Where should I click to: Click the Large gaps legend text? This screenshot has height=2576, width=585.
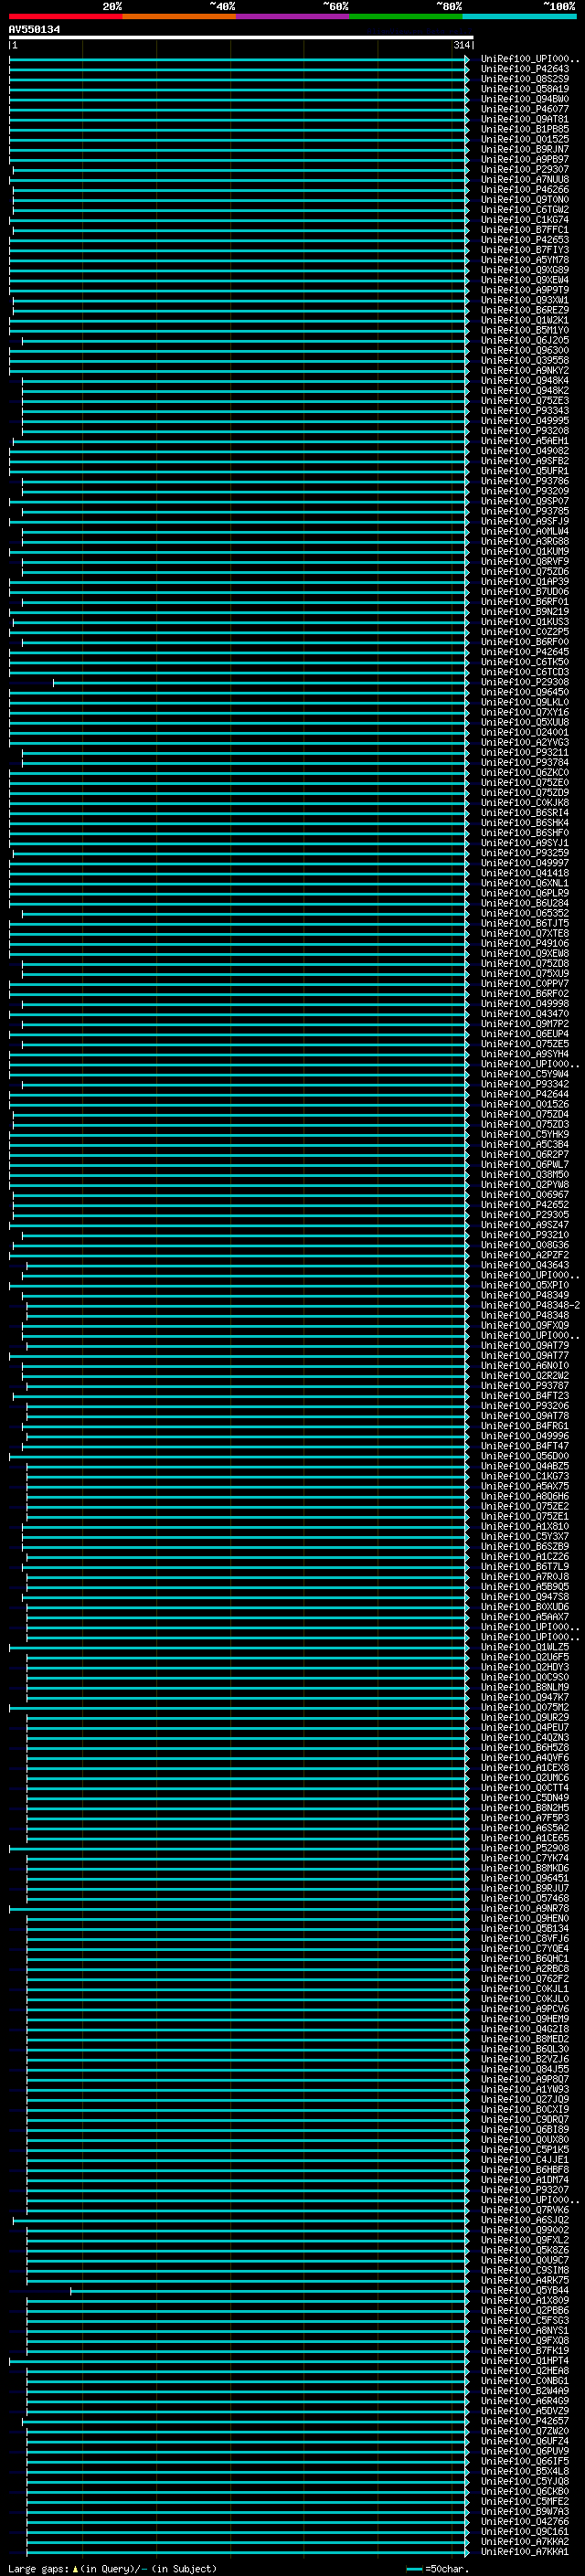pyautogui.click(x=112, y=2569)
